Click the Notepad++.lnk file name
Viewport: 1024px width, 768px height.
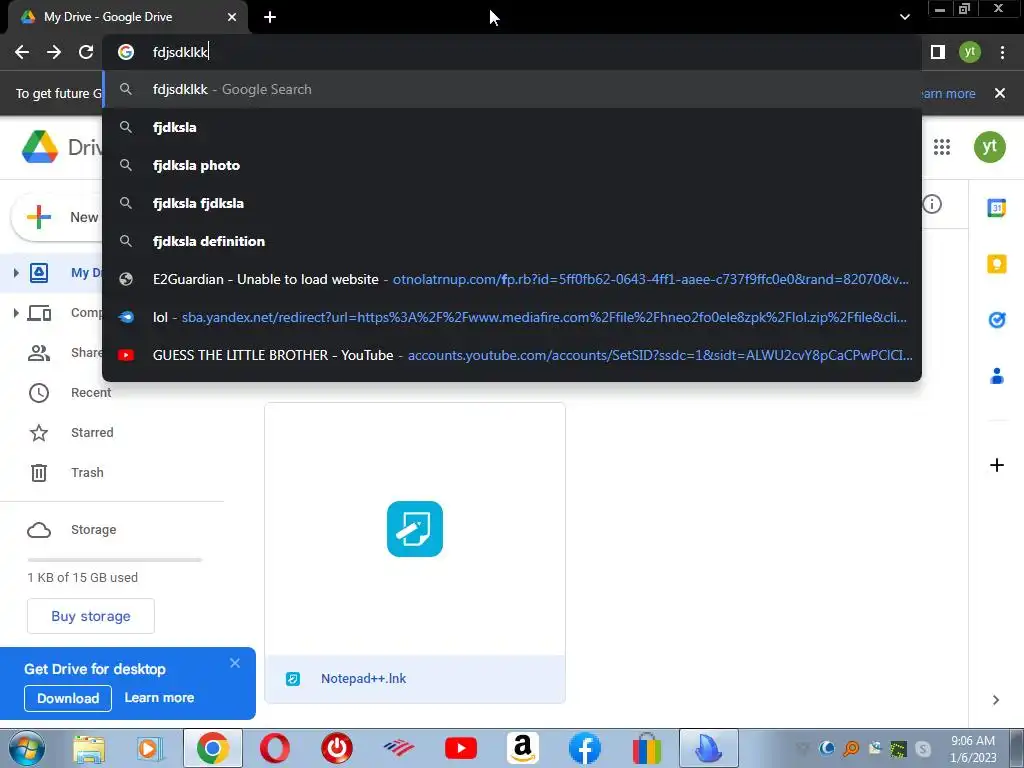coord(363,679)
